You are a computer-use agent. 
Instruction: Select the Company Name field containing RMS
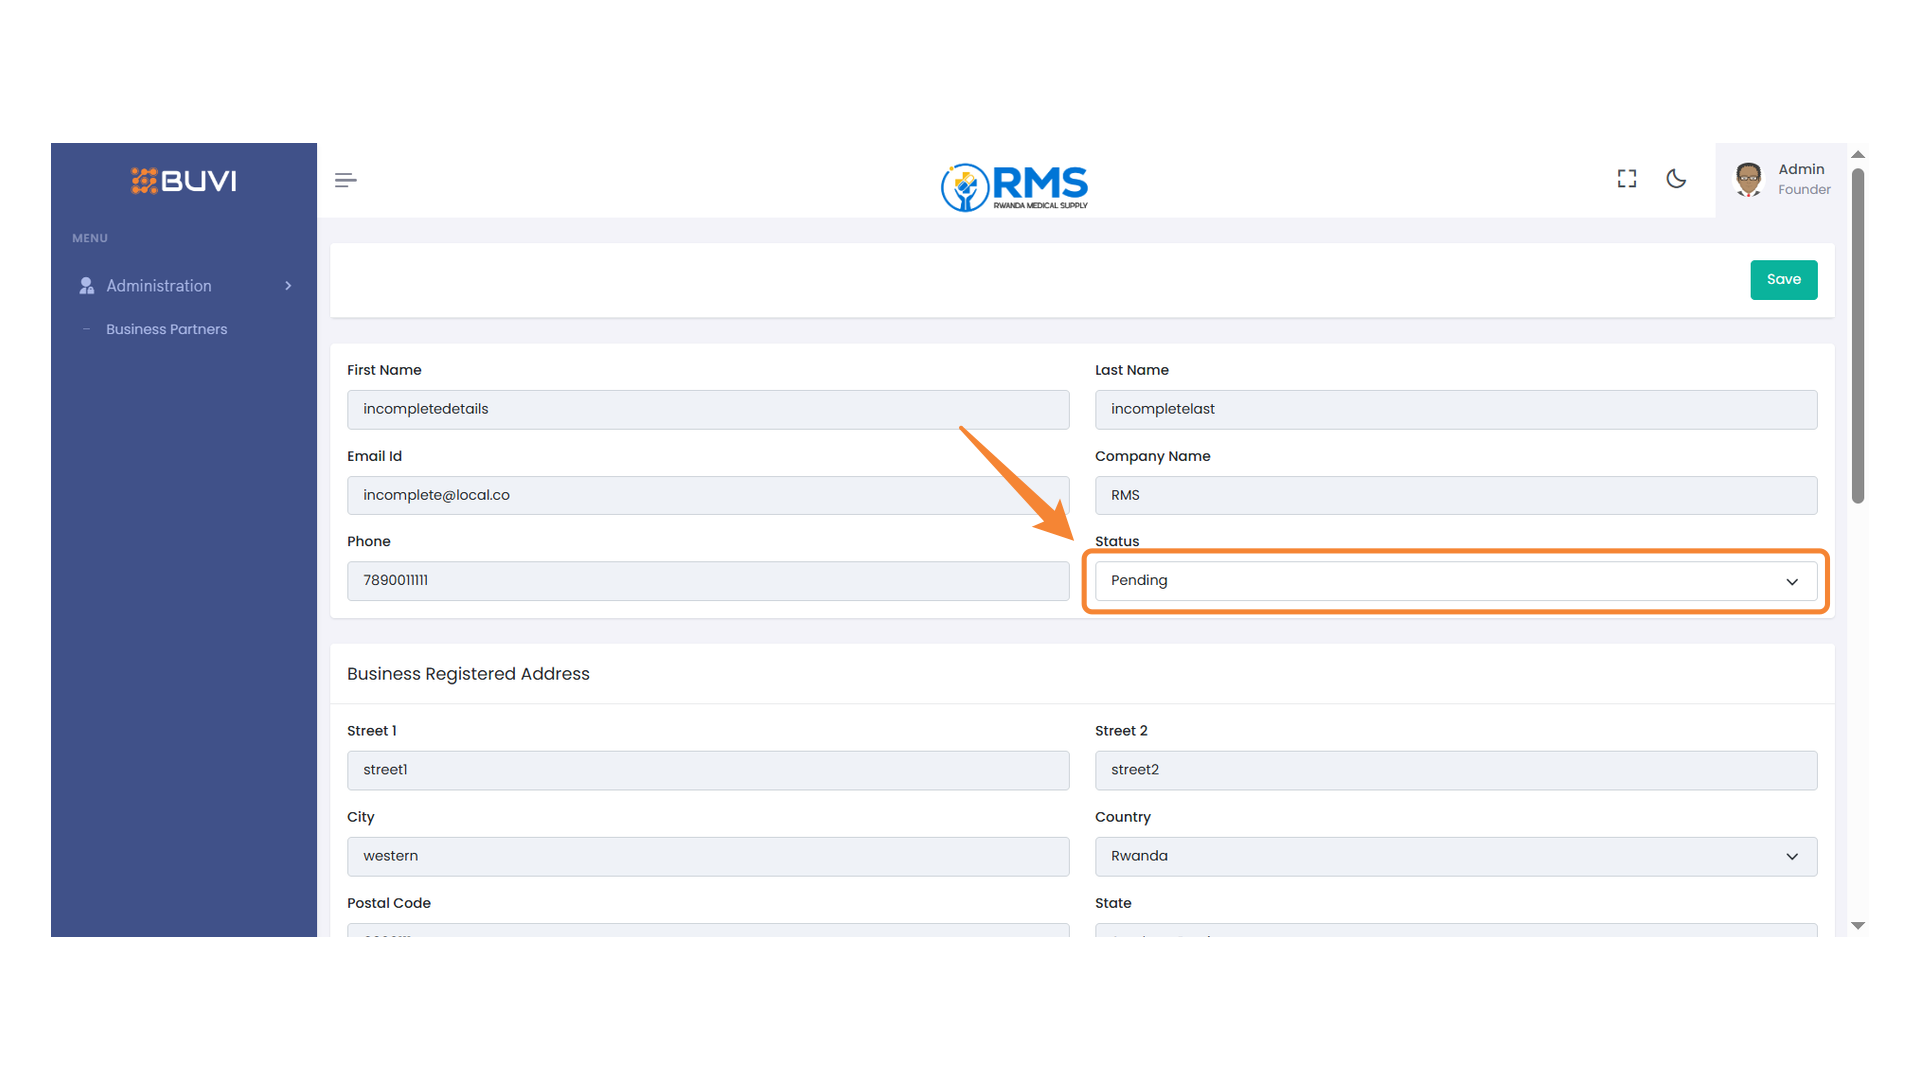point(1455,495)
